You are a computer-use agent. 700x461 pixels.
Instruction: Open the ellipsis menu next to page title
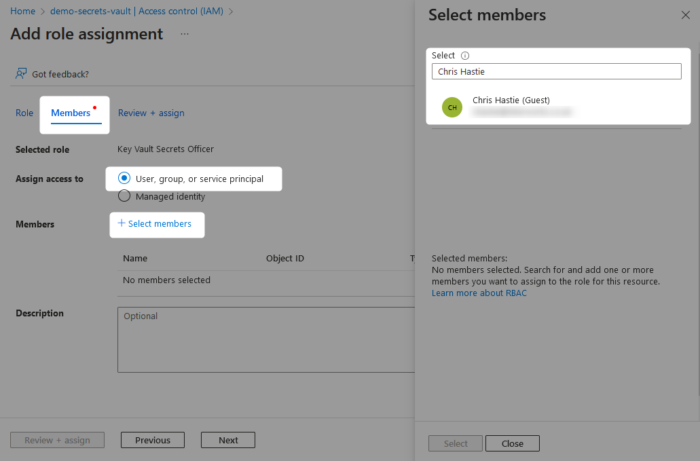coord(184,34)
